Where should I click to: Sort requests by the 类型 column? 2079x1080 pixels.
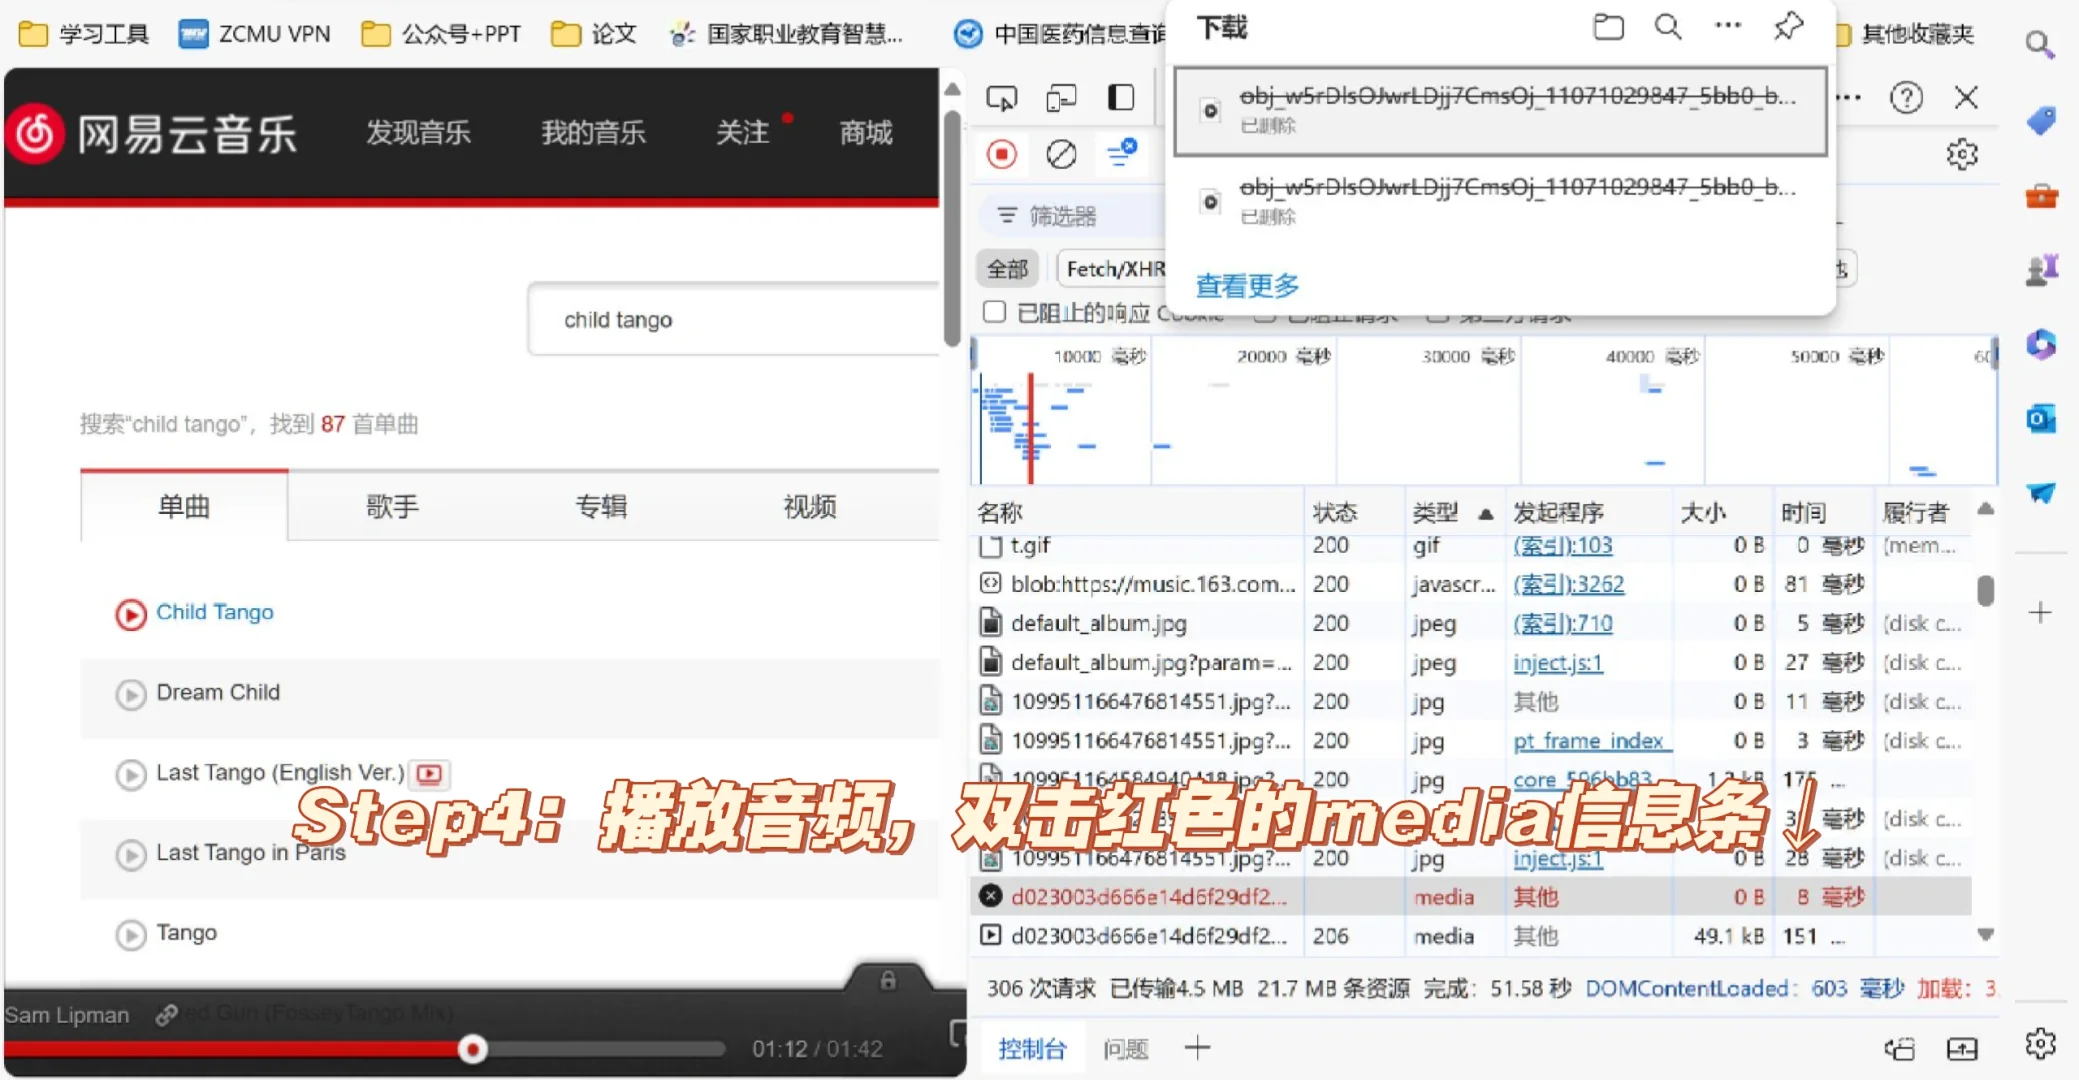click(x=1437, y=512)
